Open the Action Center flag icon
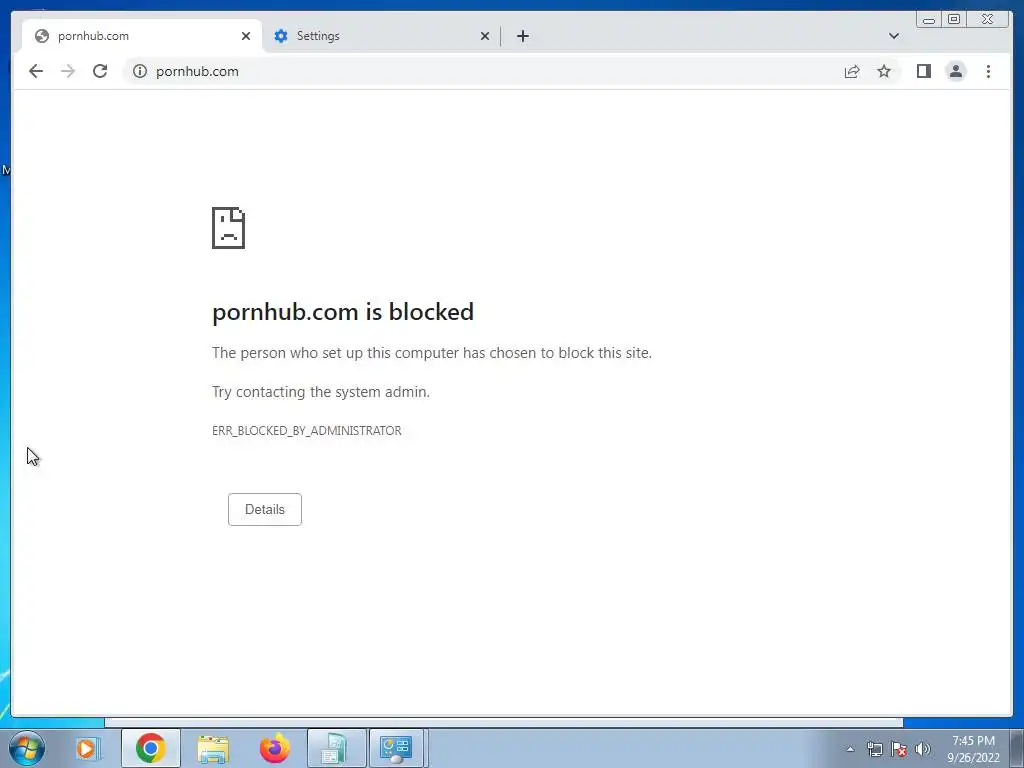The width and height of the screenshot is (1024, 768). click(x=899, y=749)
